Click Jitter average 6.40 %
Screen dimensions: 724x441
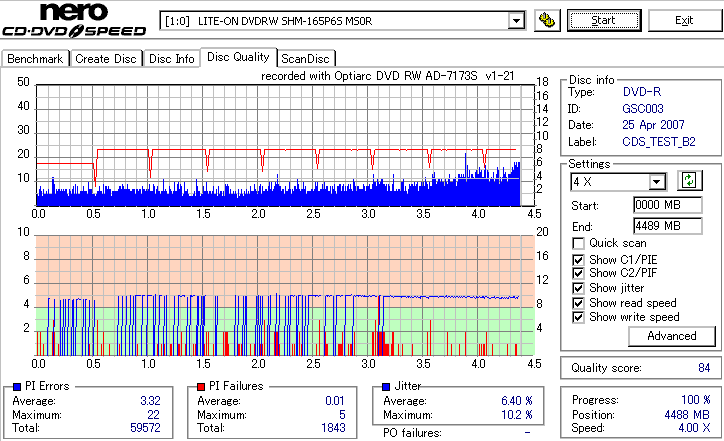517,401
